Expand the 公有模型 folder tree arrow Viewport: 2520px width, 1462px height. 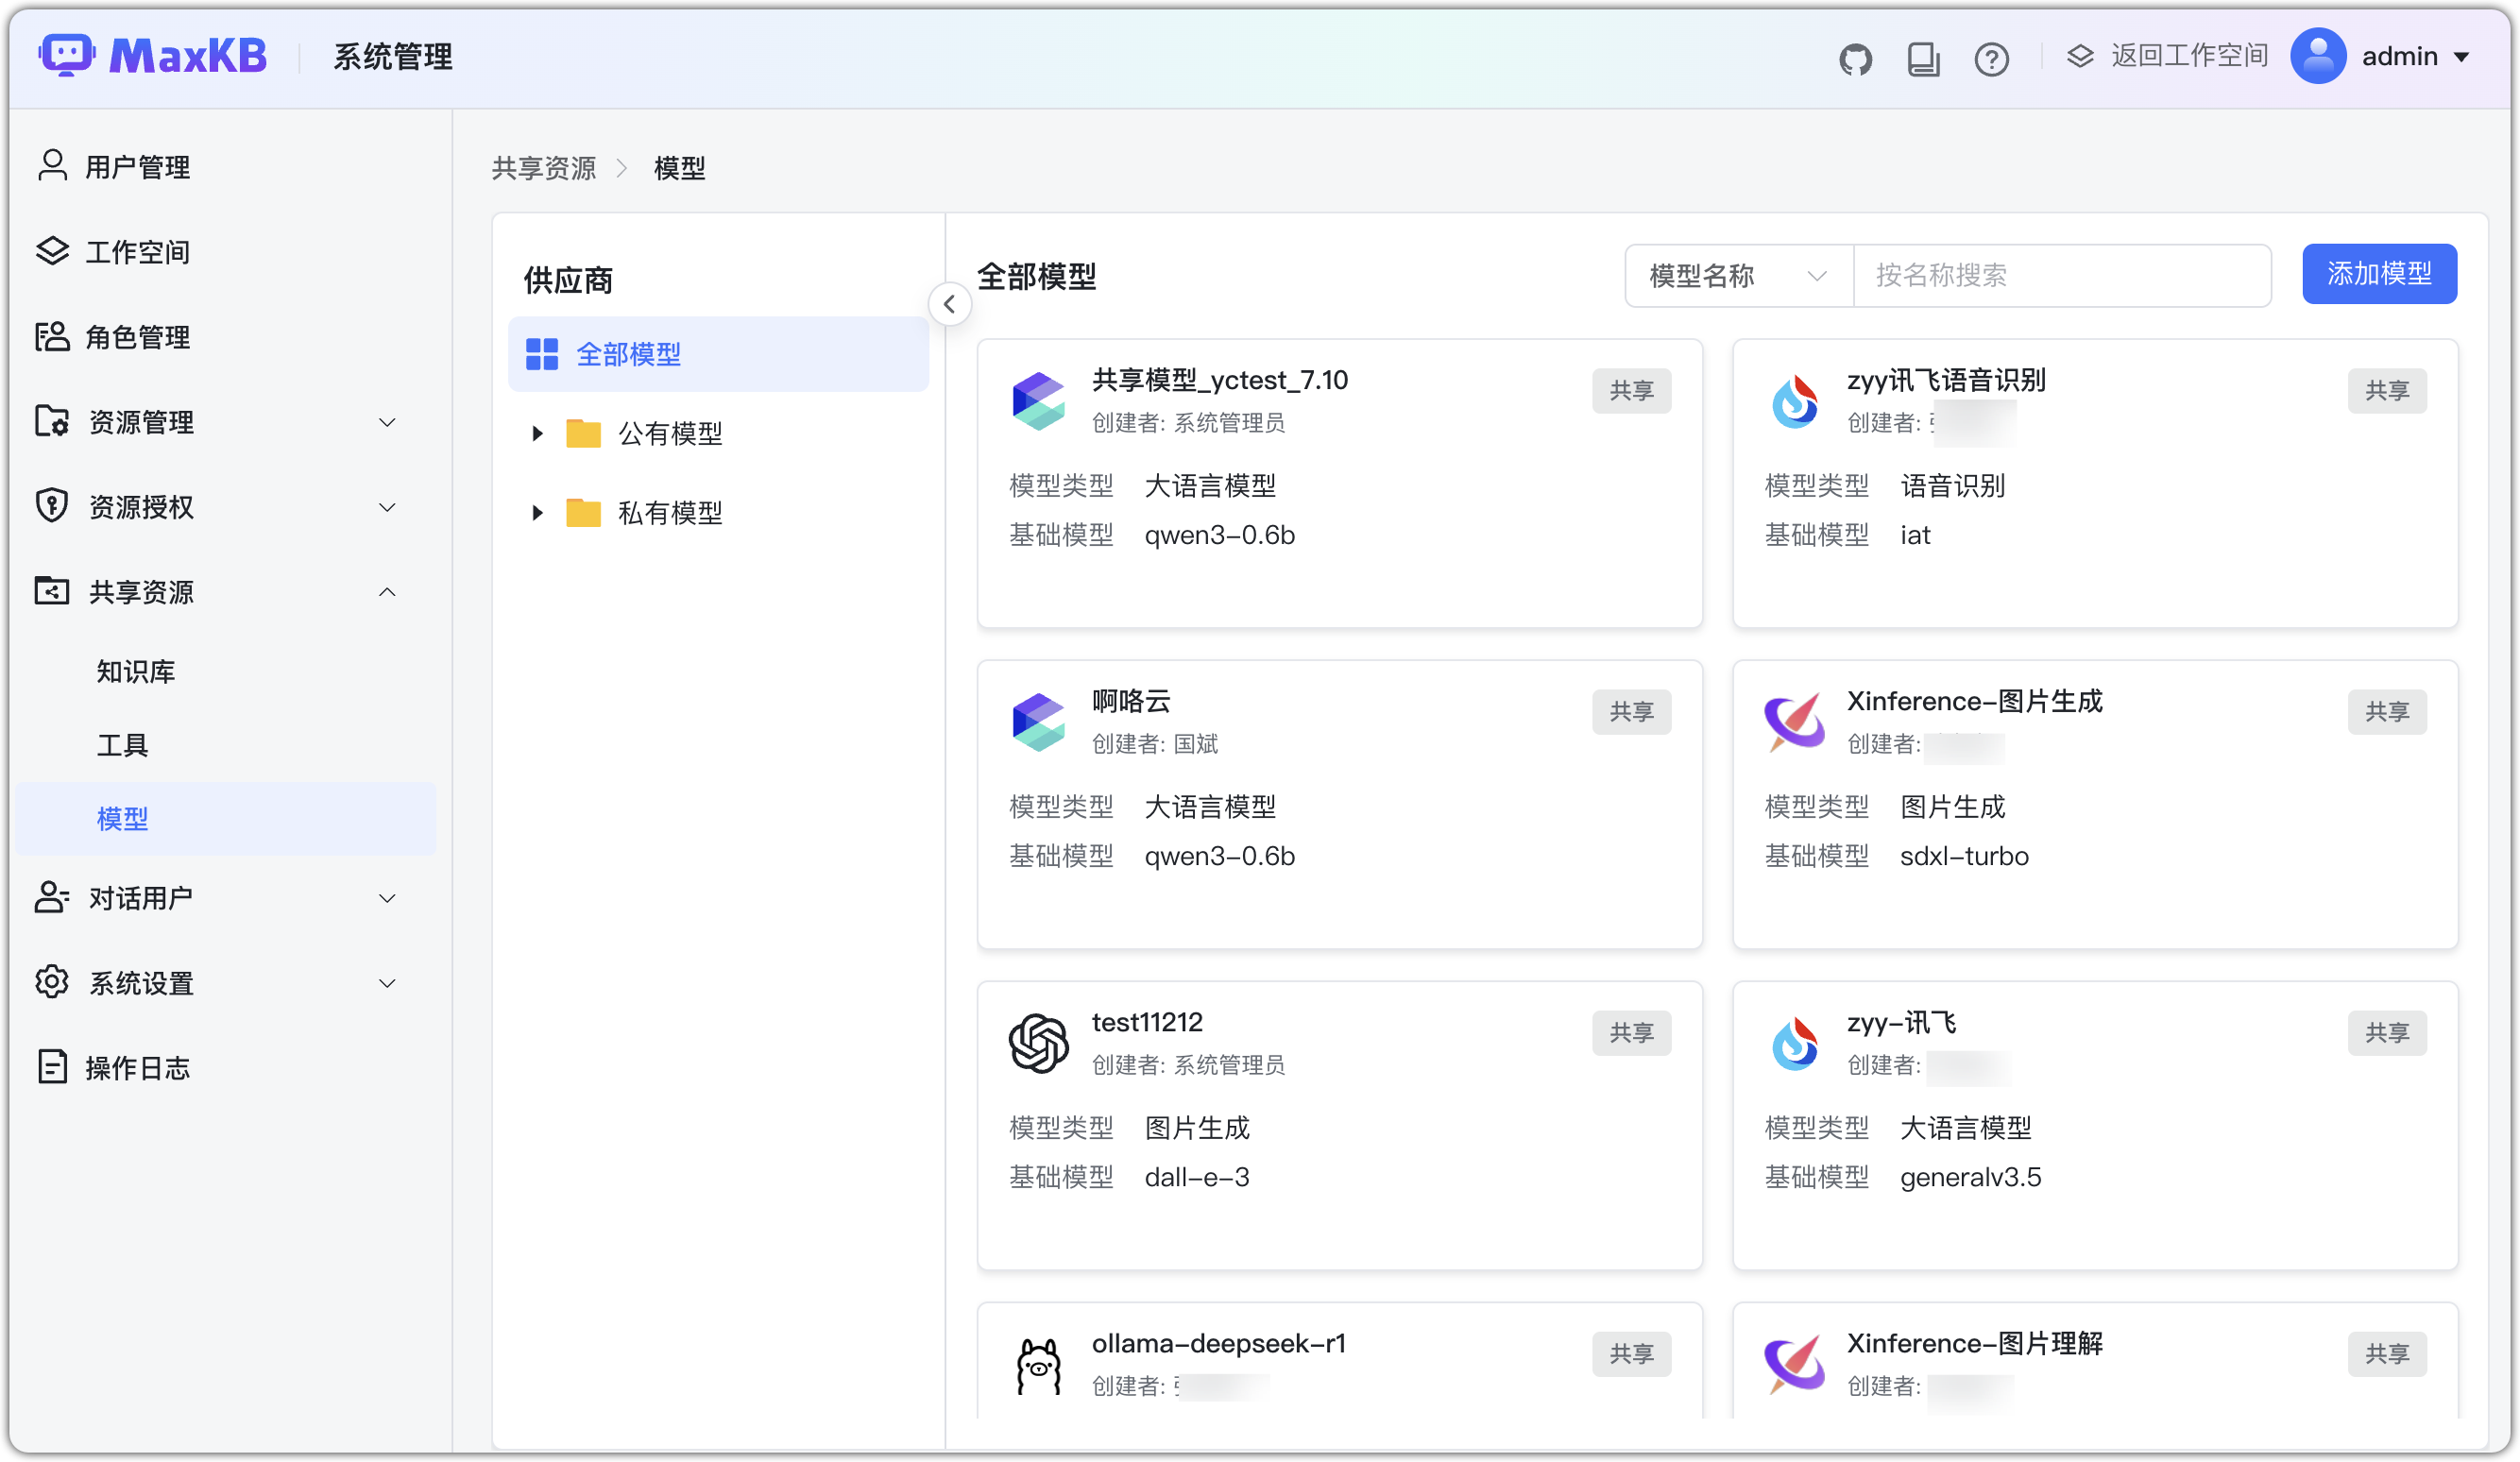(x=537, y=433)
